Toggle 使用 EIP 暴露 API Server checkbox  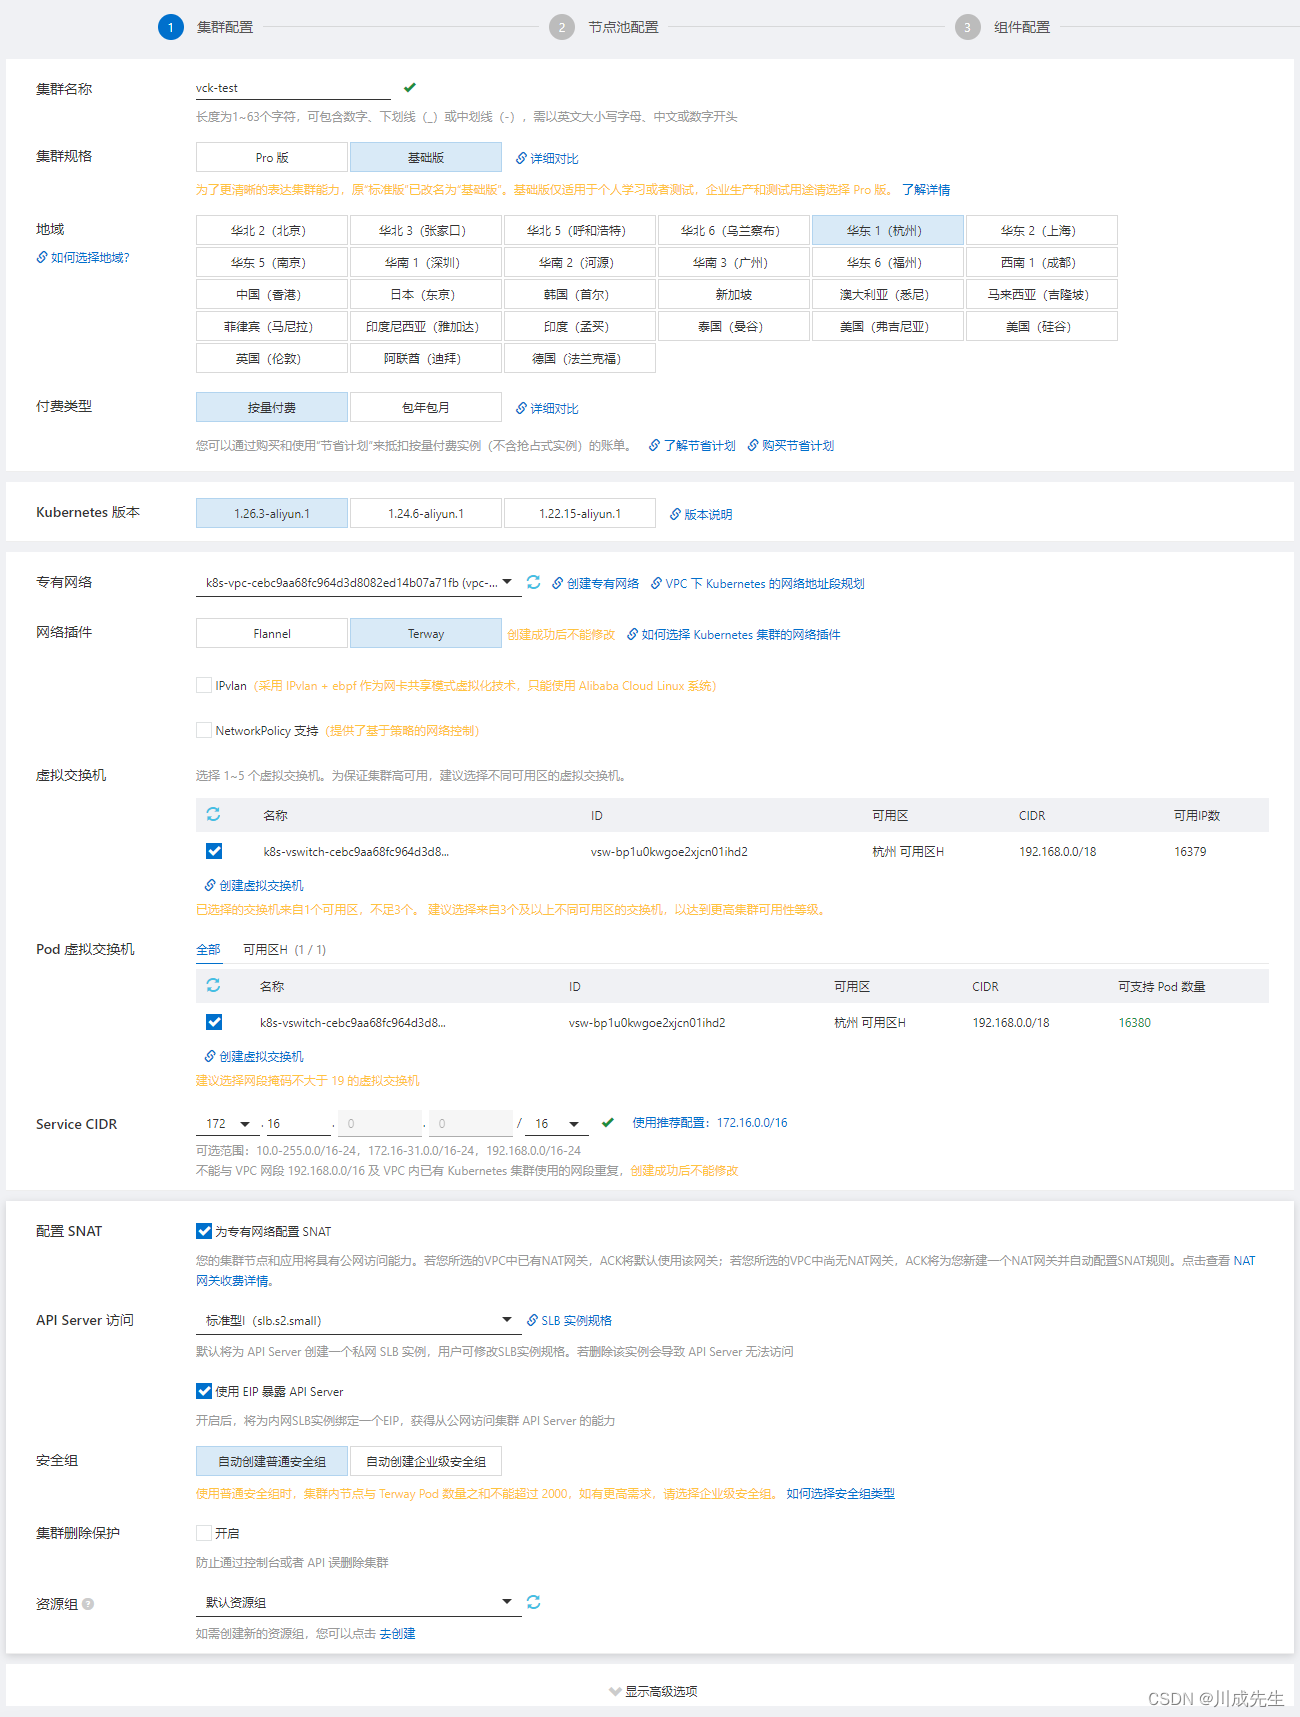pos(204,1391)
